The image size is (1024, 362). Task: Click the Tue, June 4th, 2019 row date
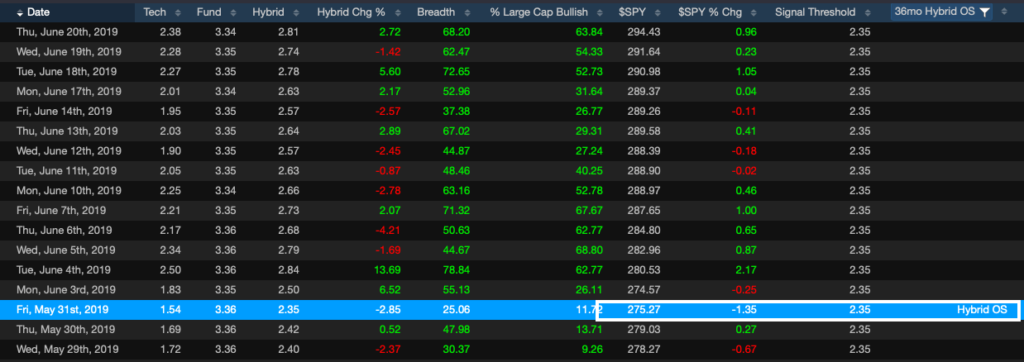(x=63, y=269)
